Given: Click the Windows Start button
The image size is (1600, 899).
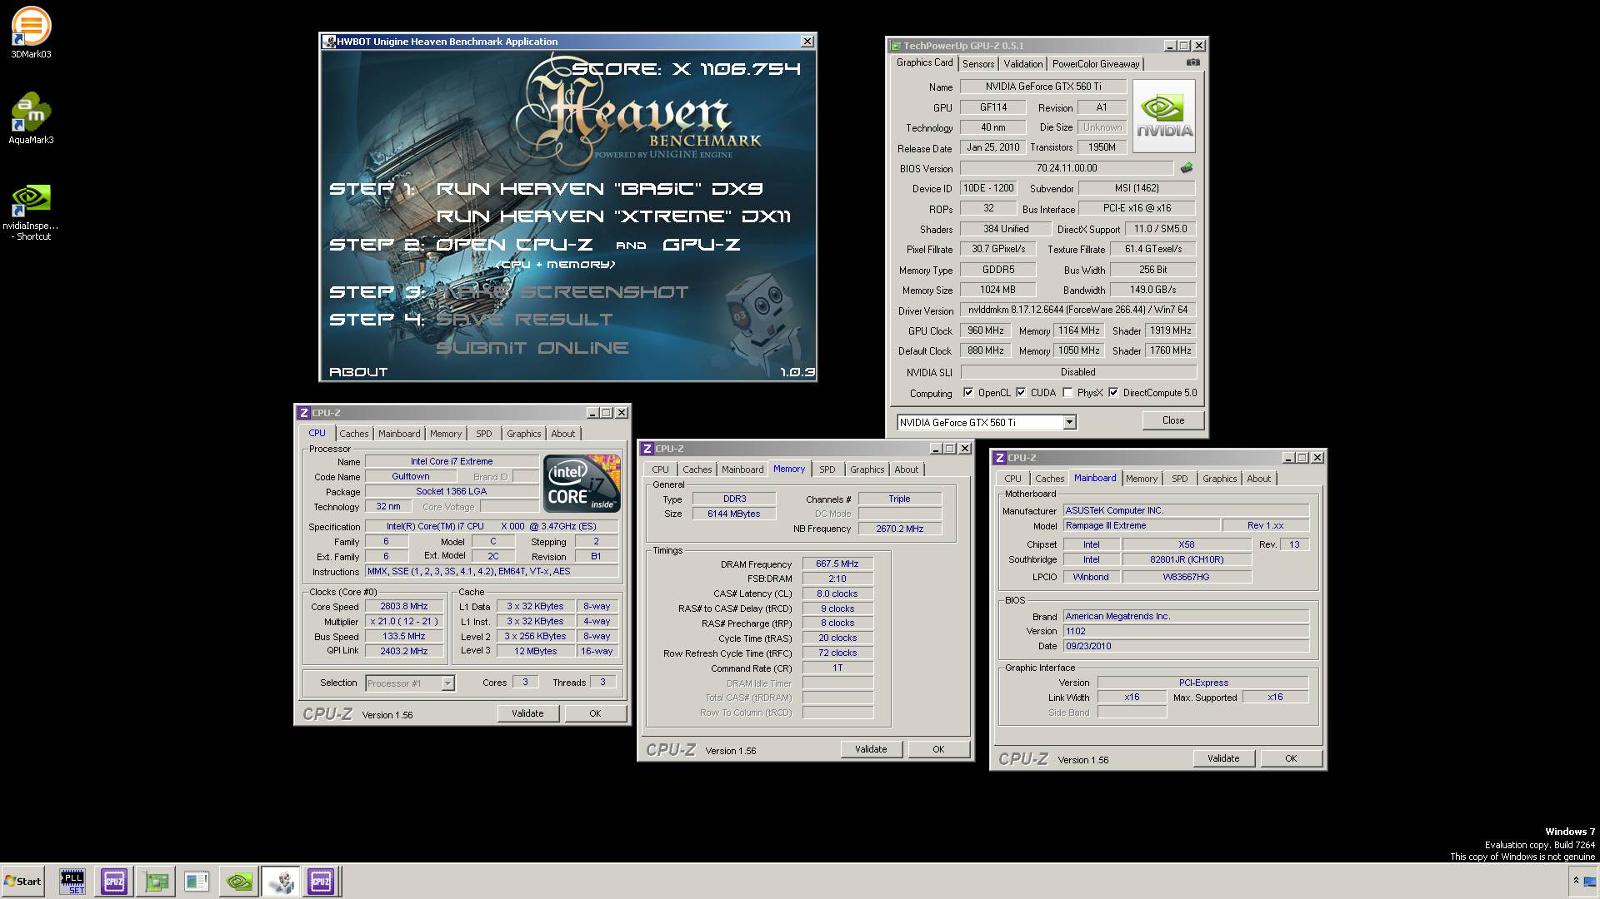Looking at the screenshot, I should click(23, 881).
